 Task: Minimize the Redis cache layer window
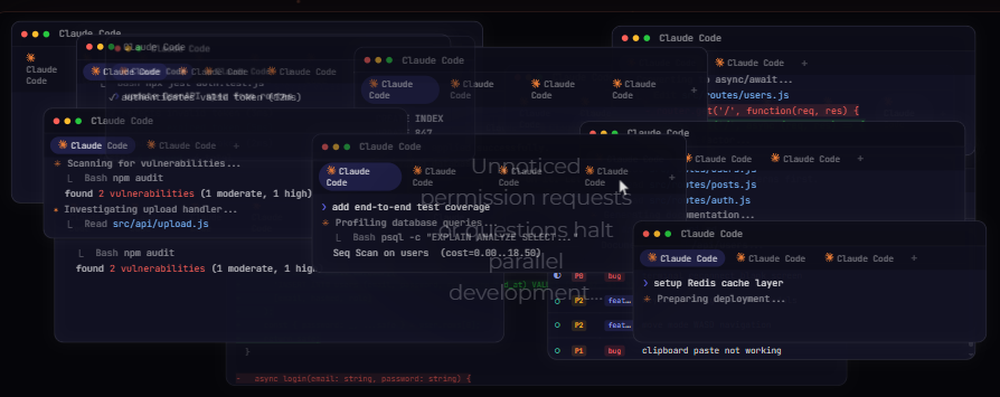pyautogui.click(x=657, y=234)
